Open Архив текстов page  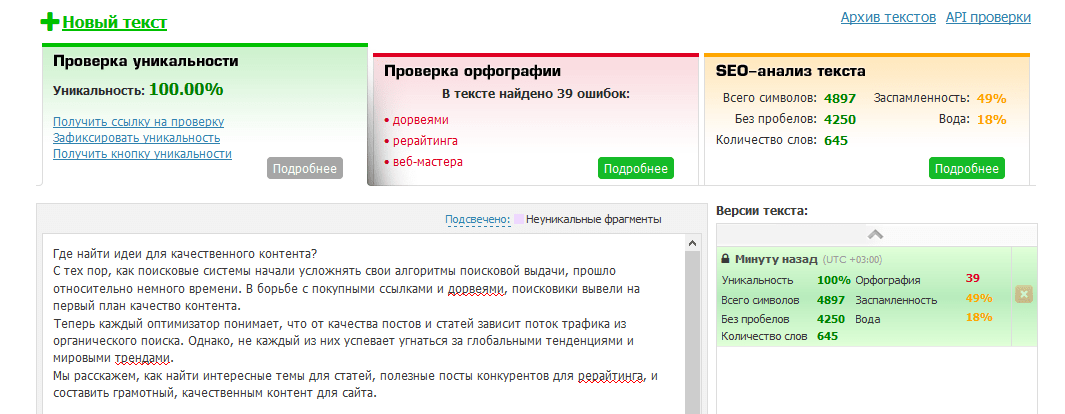pos(888,17)
